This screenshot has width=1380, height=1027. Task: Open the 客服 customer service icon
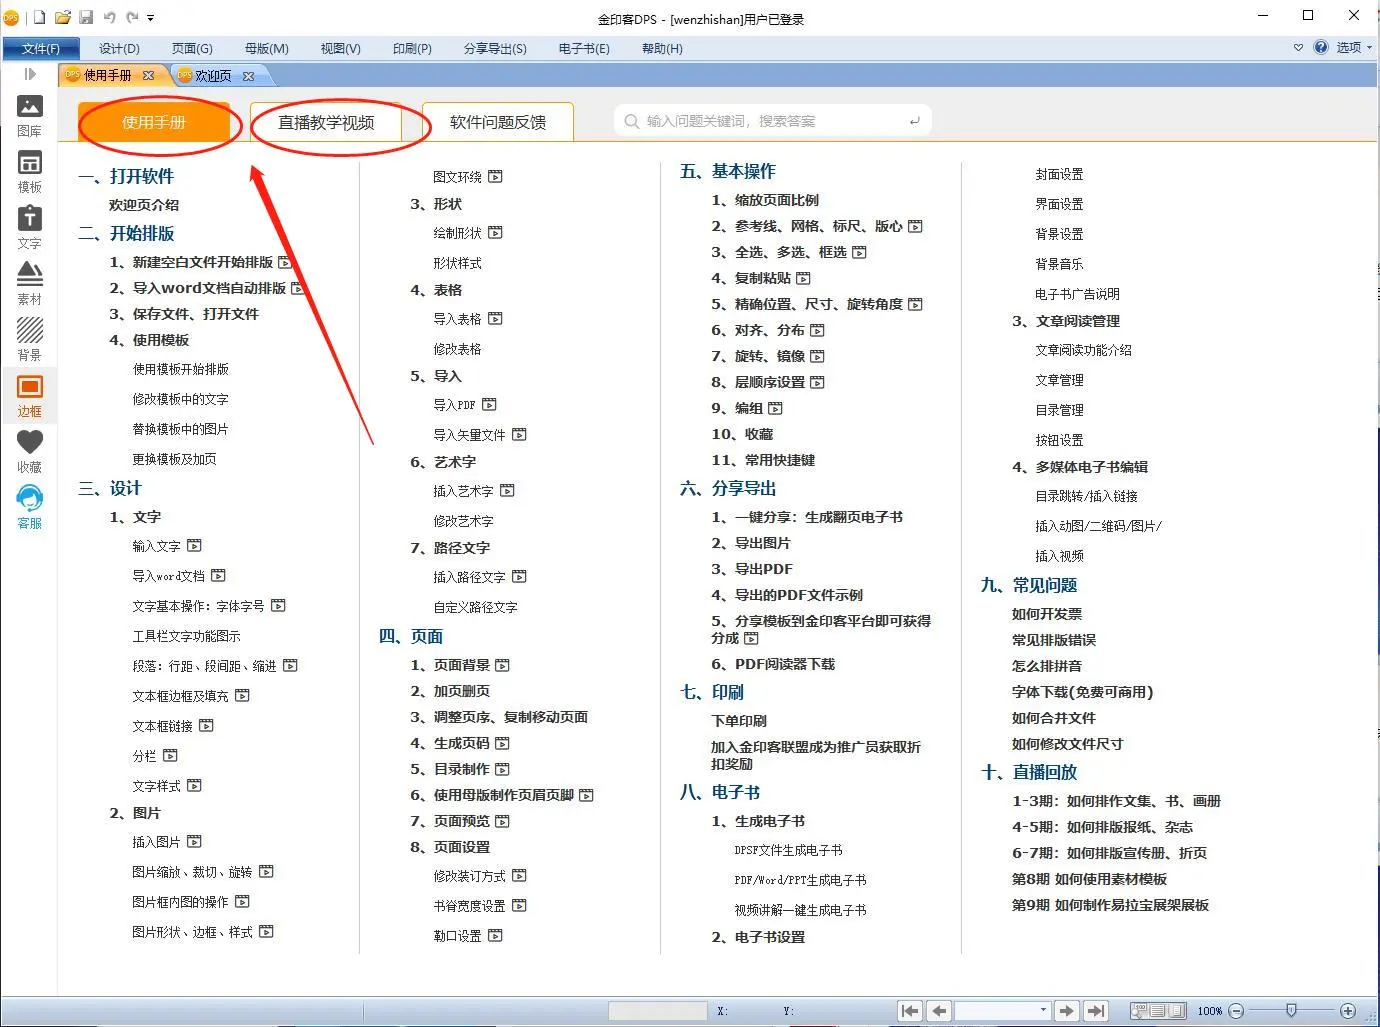click(30, 506)
